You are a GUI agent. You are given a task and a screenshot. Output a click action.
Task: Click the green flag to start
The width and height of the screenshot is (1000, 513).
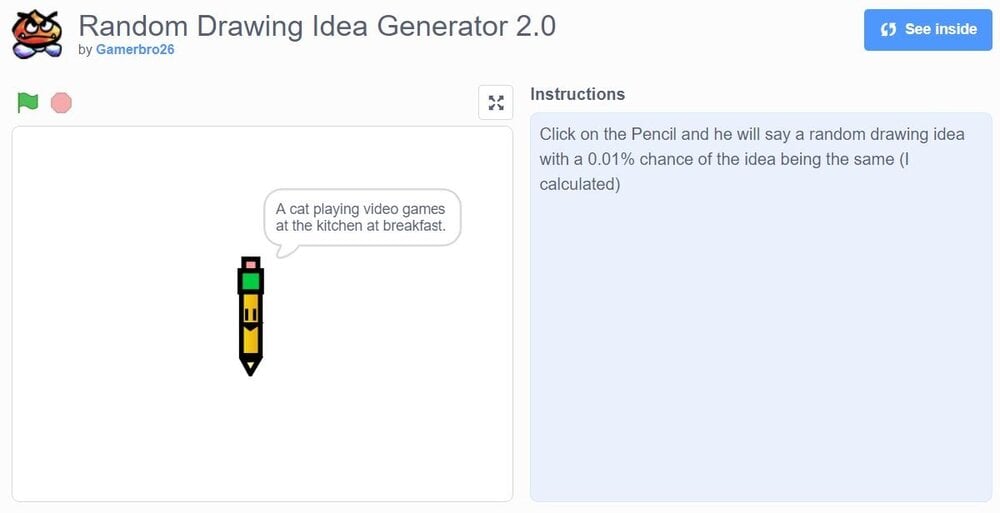tap(28, 102)
